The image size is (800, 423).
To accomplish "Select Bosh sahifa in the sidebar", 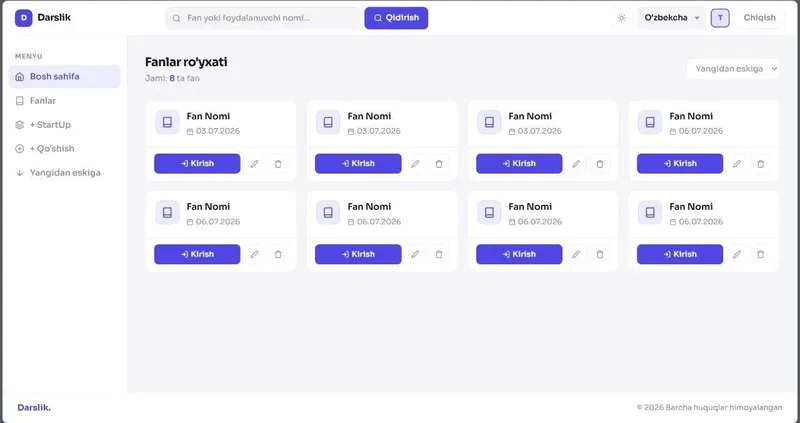I will [x=65, y=77].
